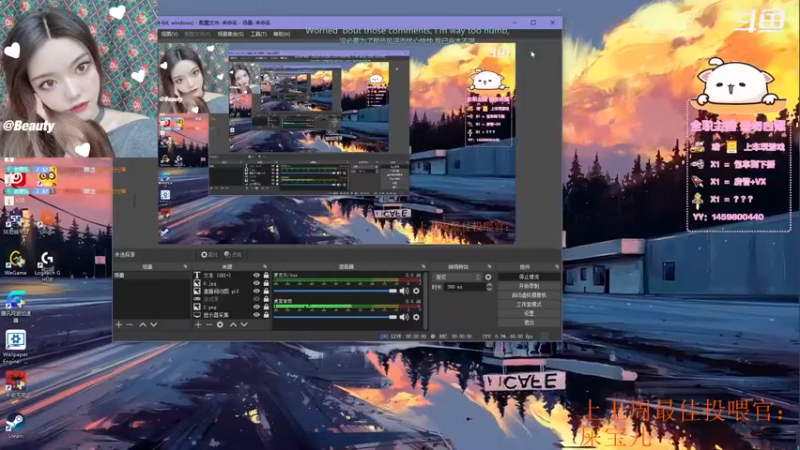Open 腾讯网游加速器 desktop shortcut

[16, 307]
